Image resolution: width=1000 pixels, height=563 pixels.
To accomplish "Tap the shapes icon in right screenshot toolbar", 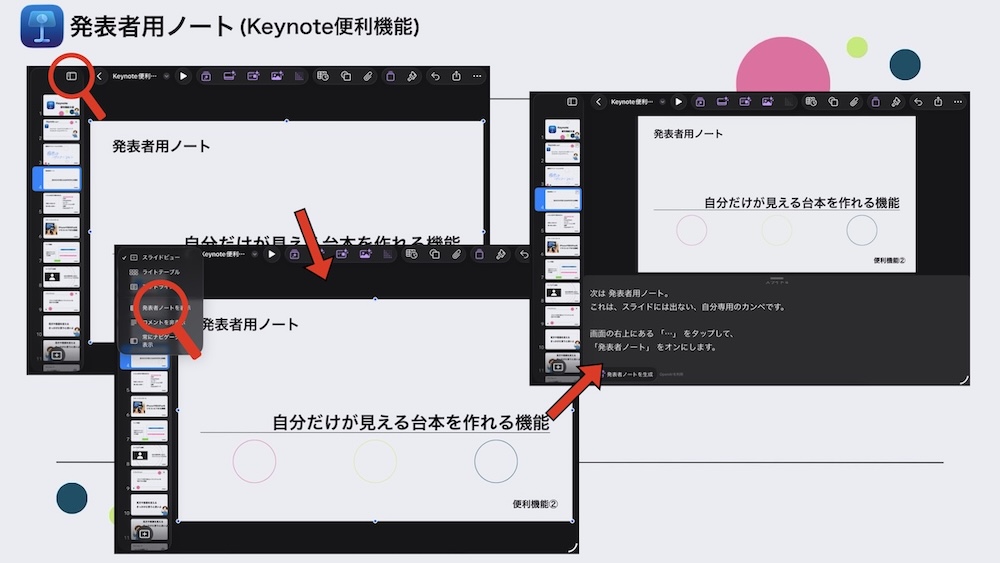I will pyautogui.click(x=833, y=101).
